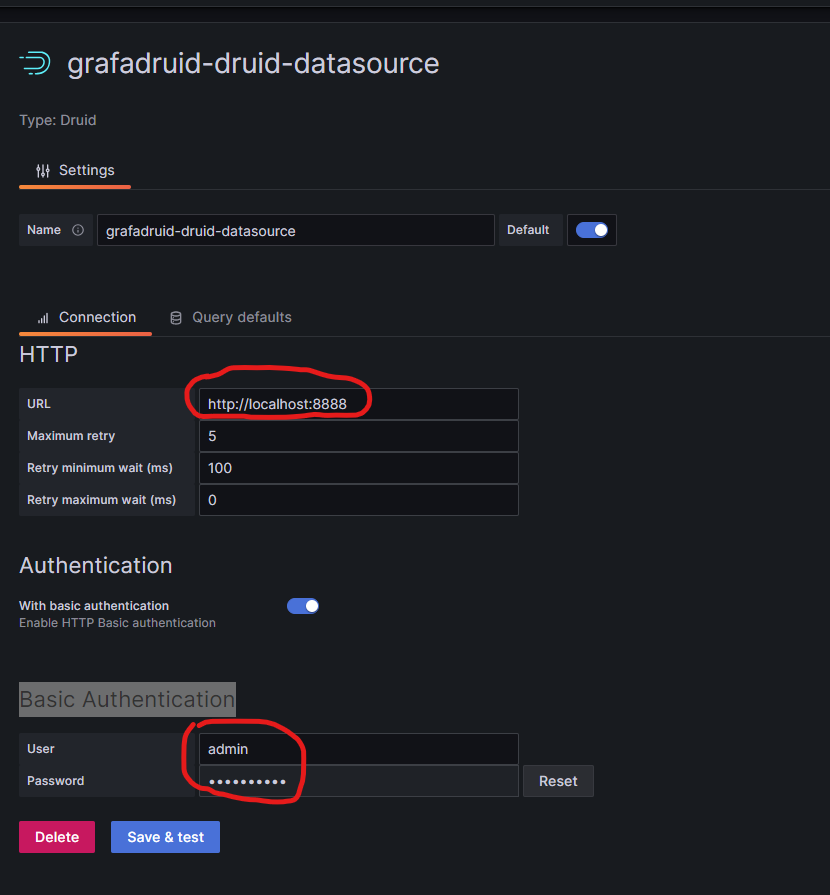Viewport: 830px width, 895px height.
Task: Enable the Default datasource toggle
Action: tap(591, 229)
